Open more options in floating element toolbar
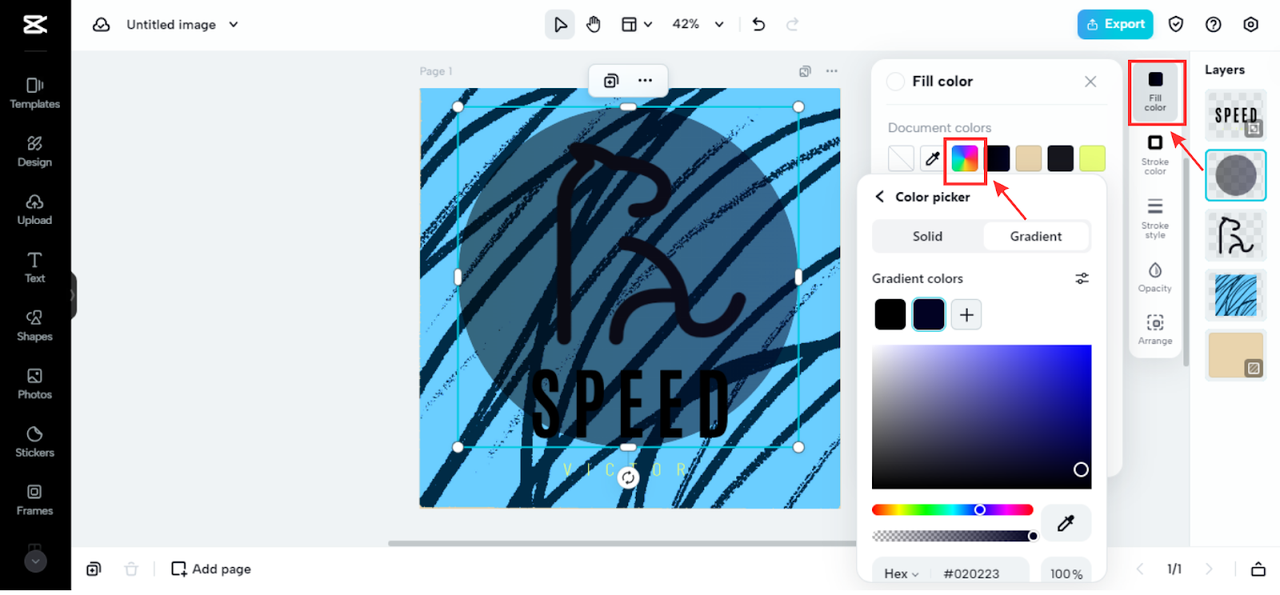Viewport: 1280px width, 595px height. click(x=645, y=81)
